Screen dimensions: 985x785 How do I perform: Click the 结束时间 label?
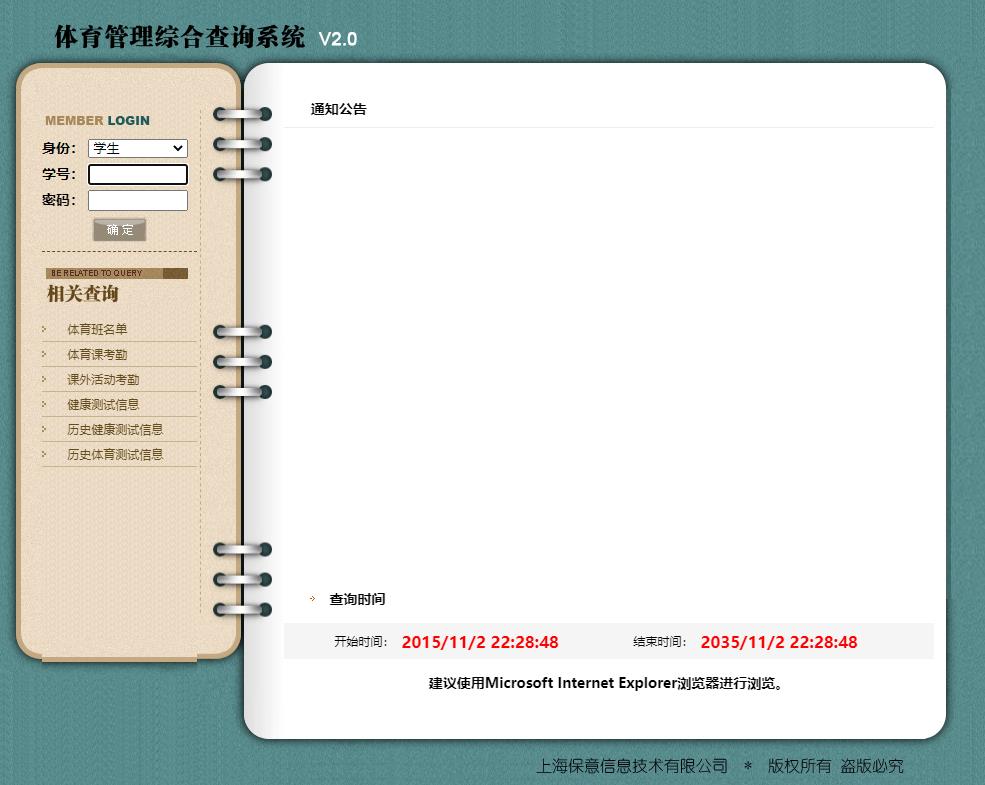tap(659, 641)
